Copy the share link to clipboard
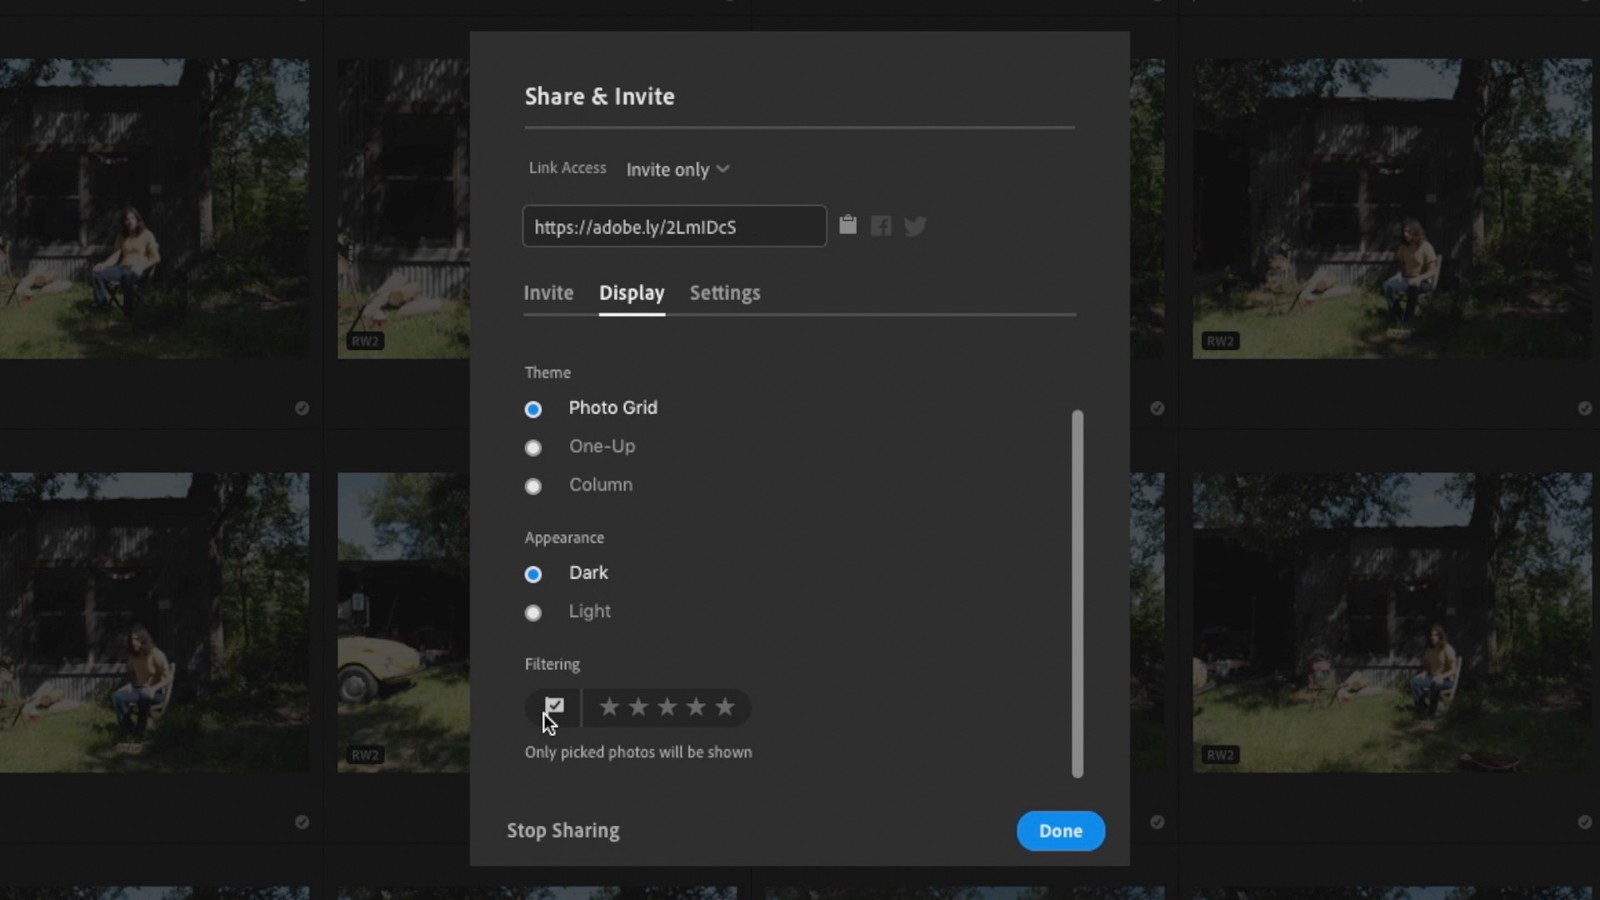This screenshot has height=900, width=1600. (x=847, y=225)
